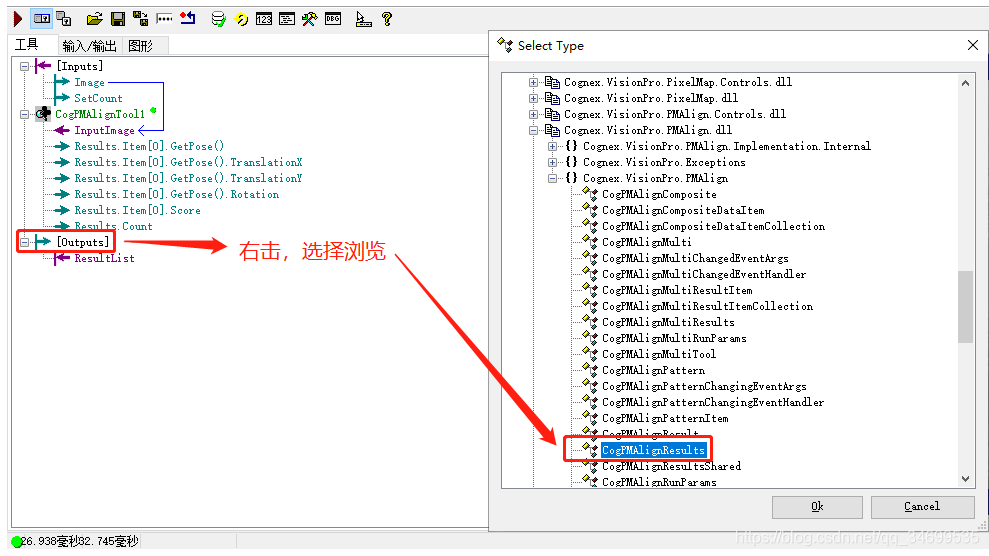Click the yellow circular refresh arrow icon
This screenshot has width=989, height=556.
click(242, 20)
